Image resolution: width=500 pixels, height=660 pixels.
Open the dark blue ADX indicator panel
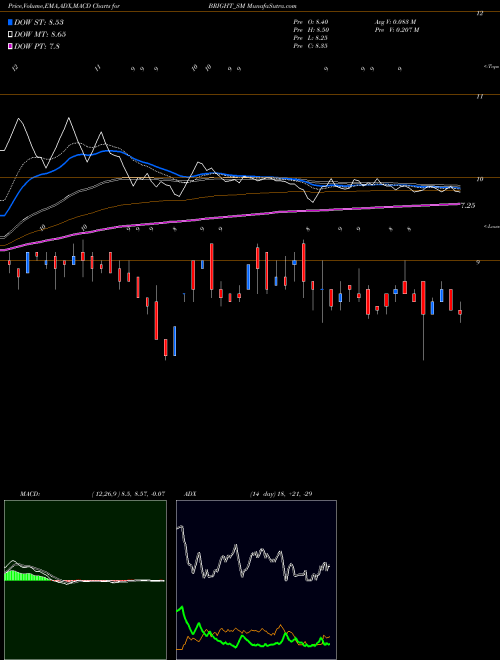click(256, 580)
